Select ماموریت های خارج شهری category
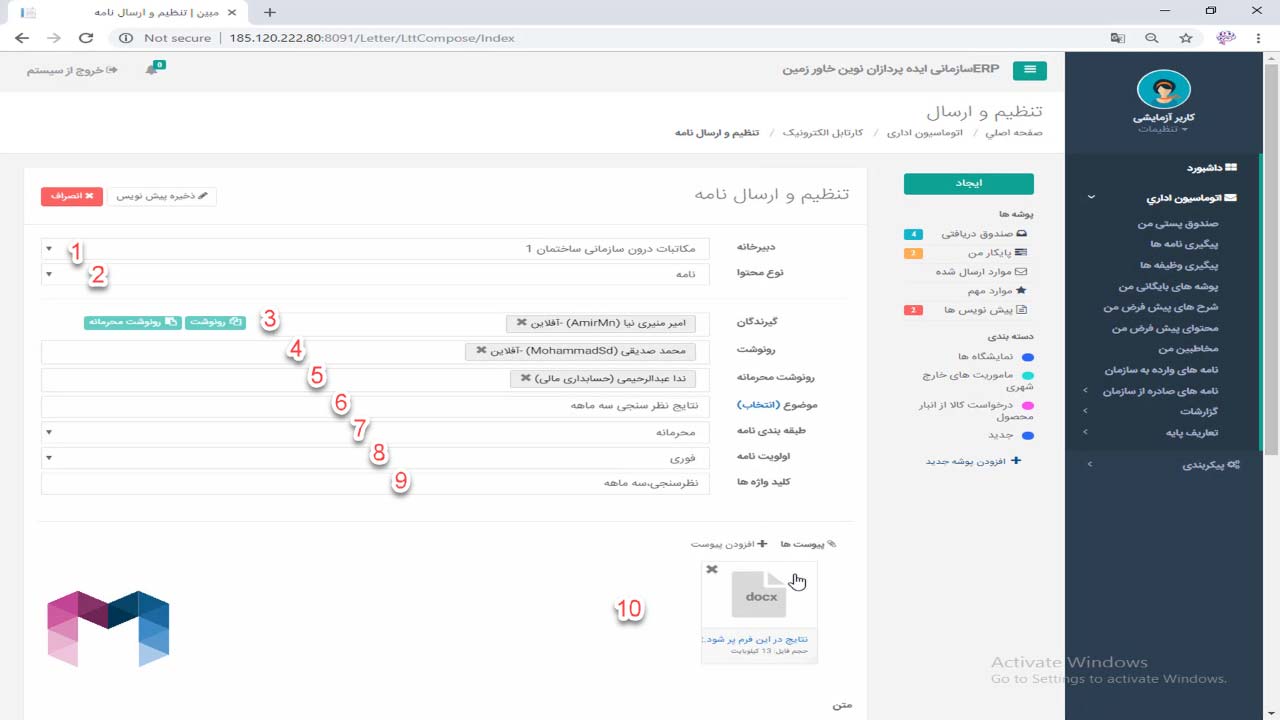The image size is (1280, 720). [978, 381]
